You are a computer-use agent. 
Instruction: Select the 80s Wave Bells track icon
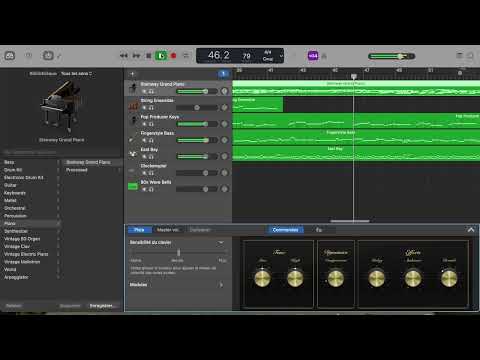tap(133, 186)
